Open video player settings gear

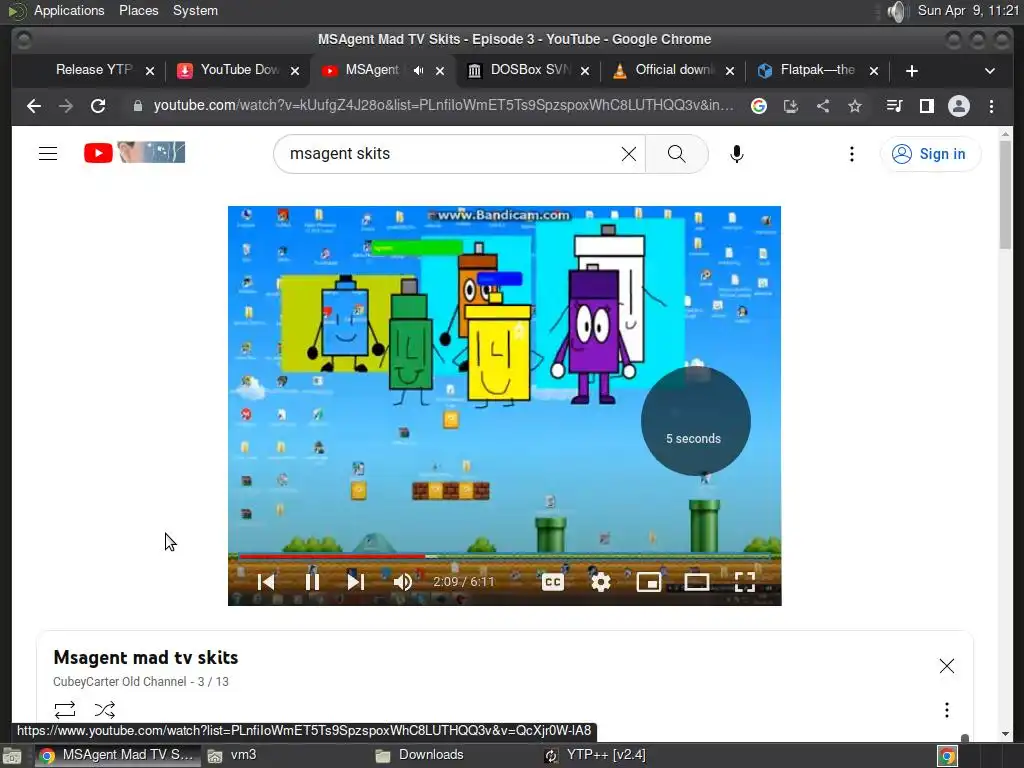600,581
